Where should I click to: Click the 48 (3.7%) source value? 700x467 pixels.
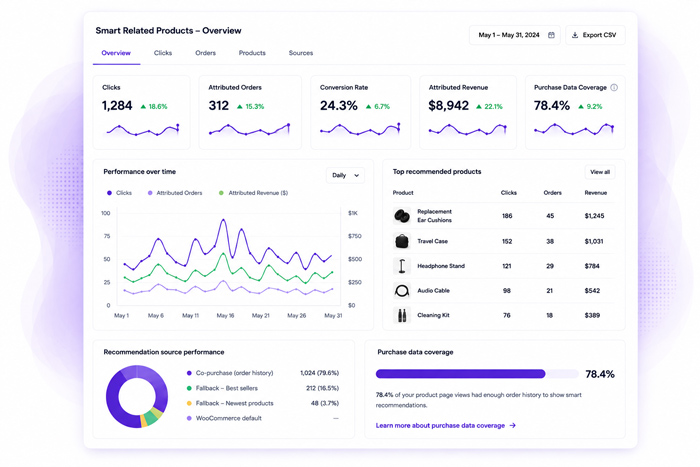(x=325, y=403)
